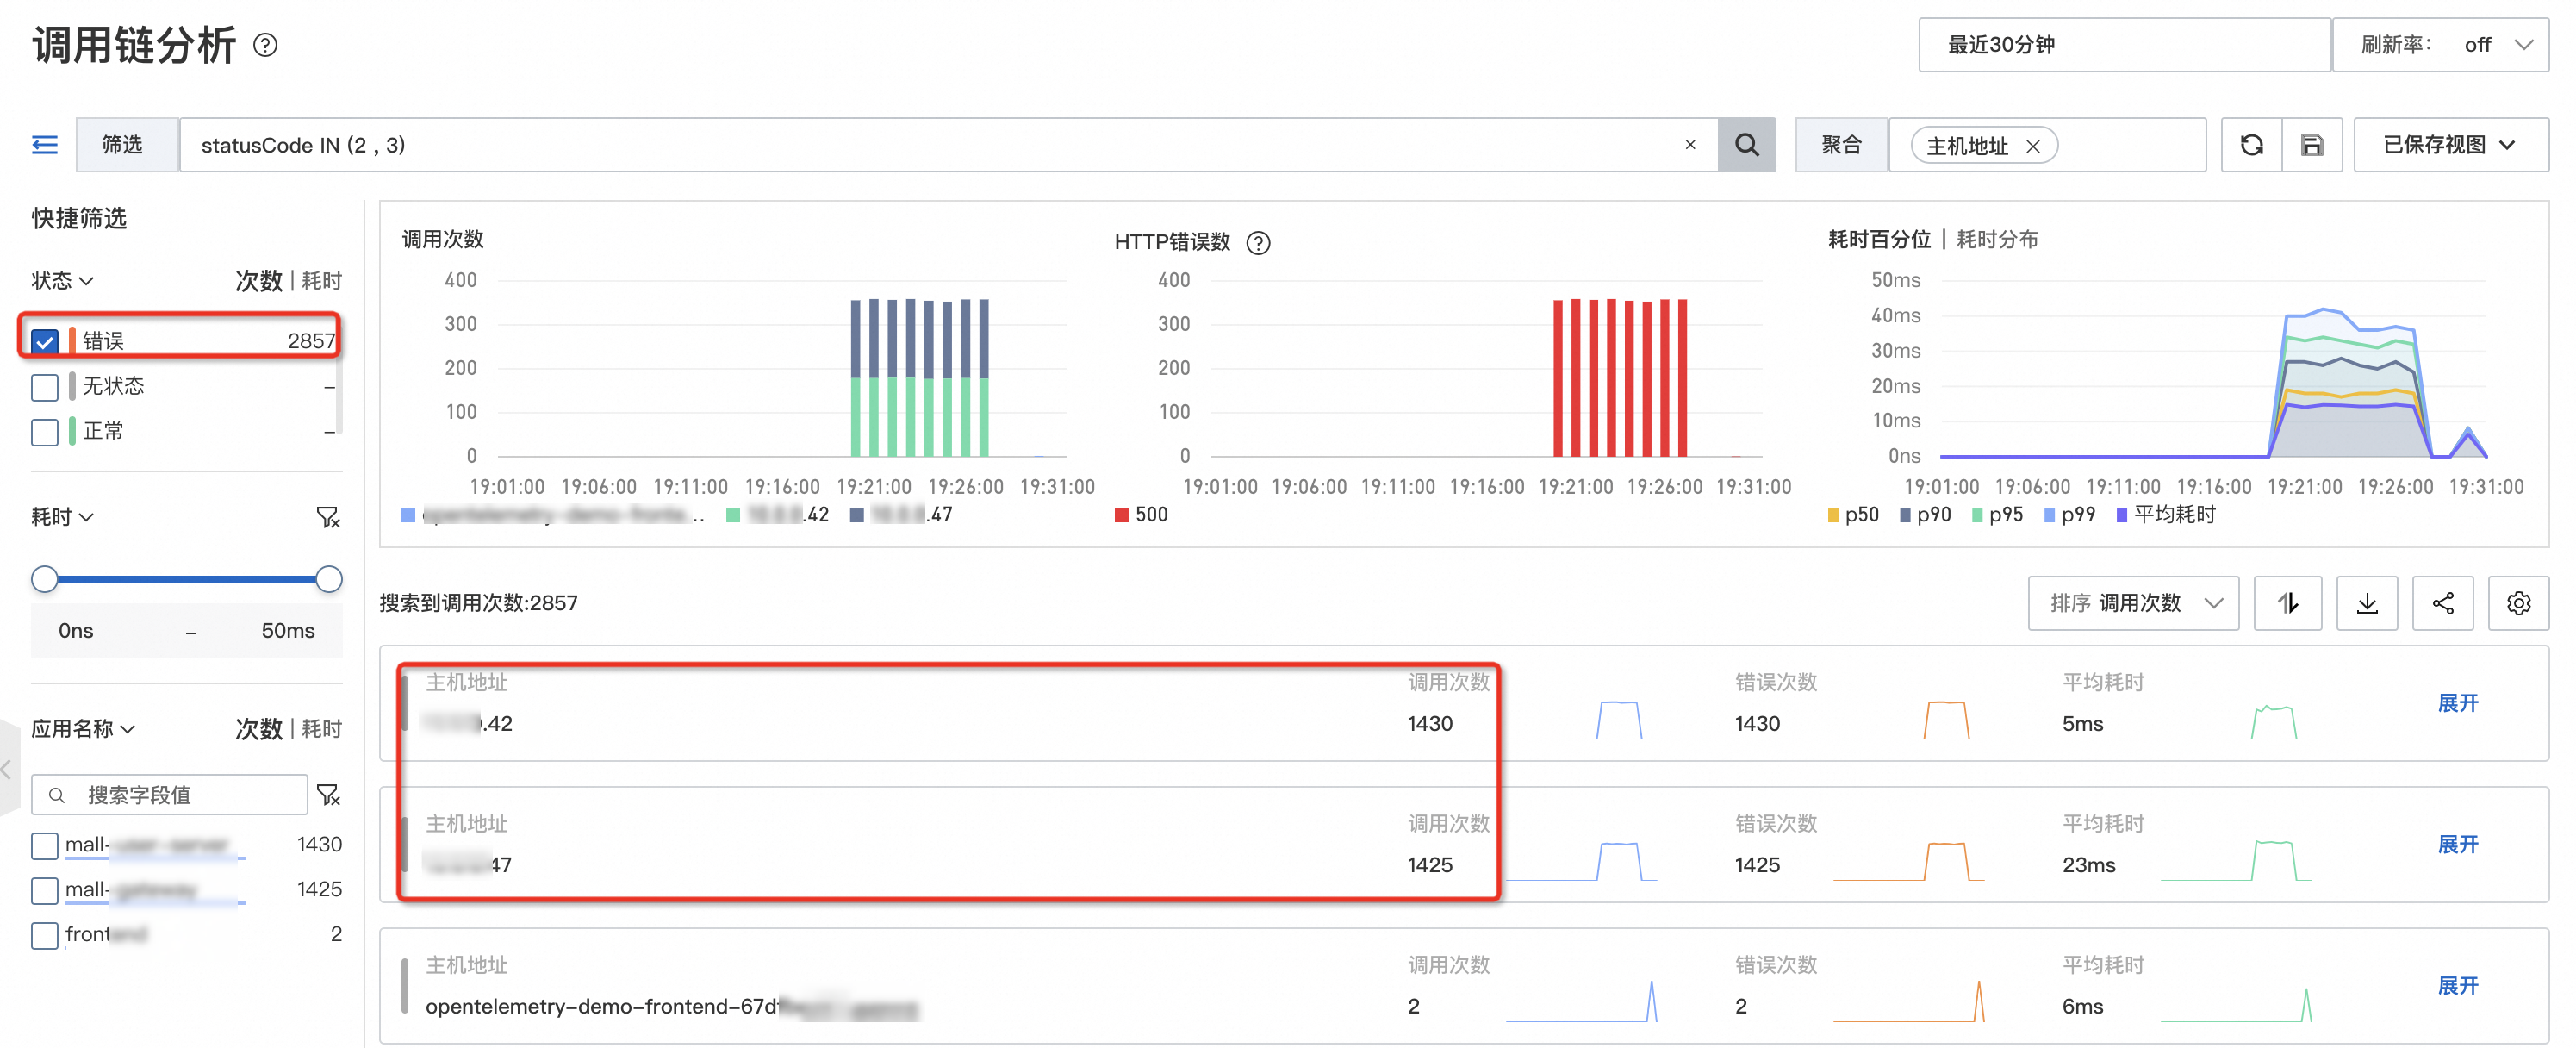This screenshot has width=2576, height=1048.
Task: Click the 聚合 button
Action: (1841, 145)
